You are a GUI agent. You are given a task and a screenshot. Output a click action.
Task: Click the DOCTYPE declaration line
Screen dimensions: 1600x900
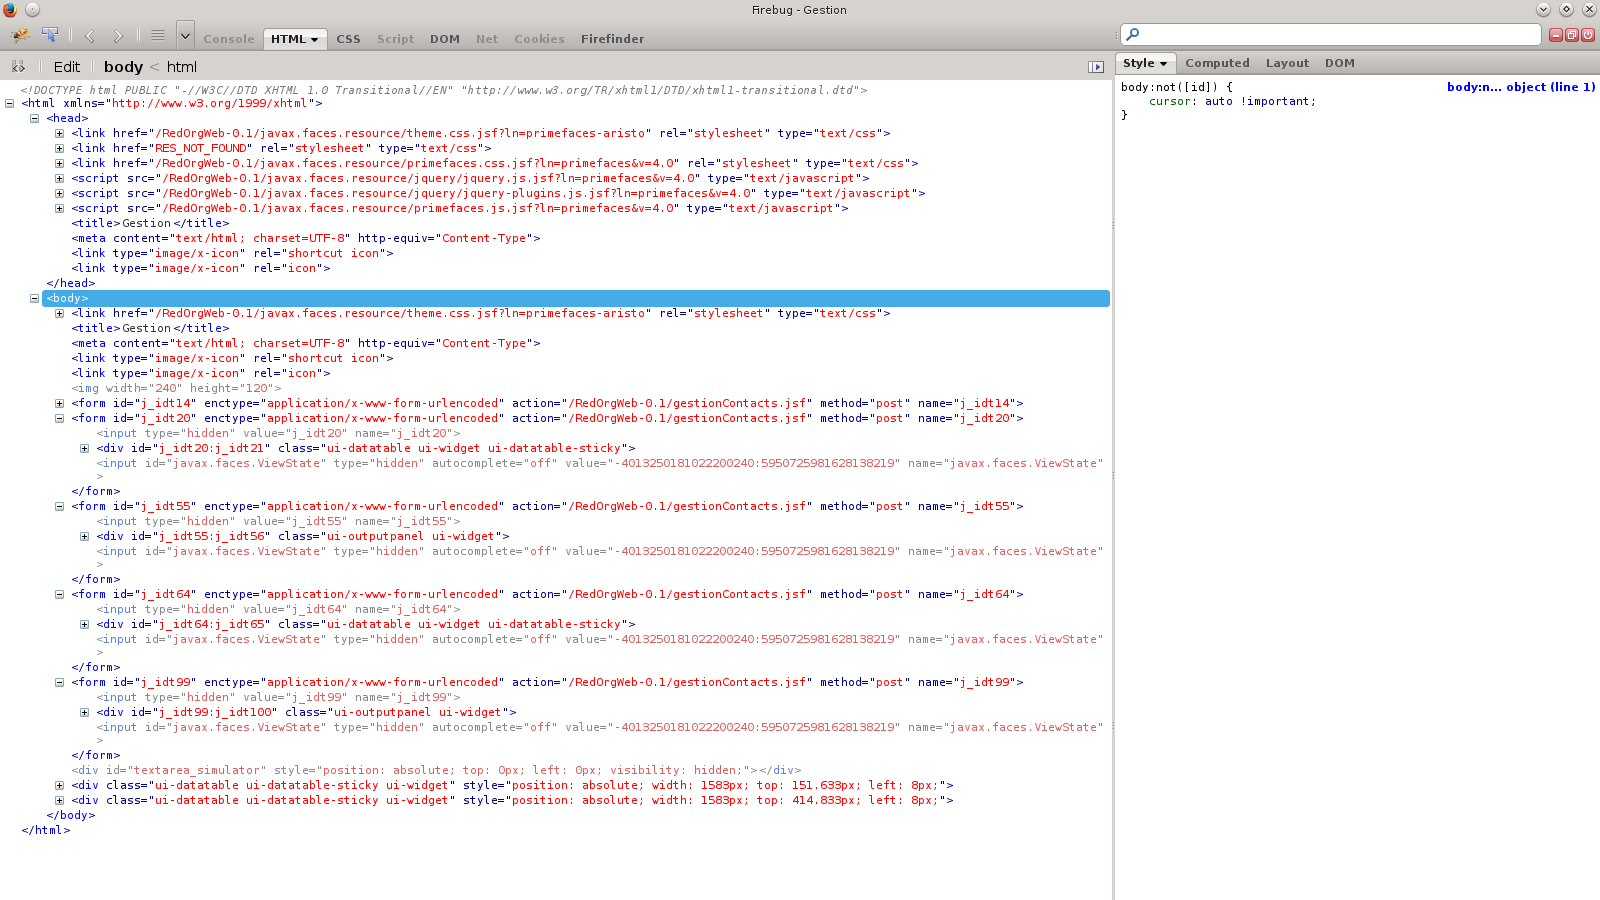[x=444, y=90]
